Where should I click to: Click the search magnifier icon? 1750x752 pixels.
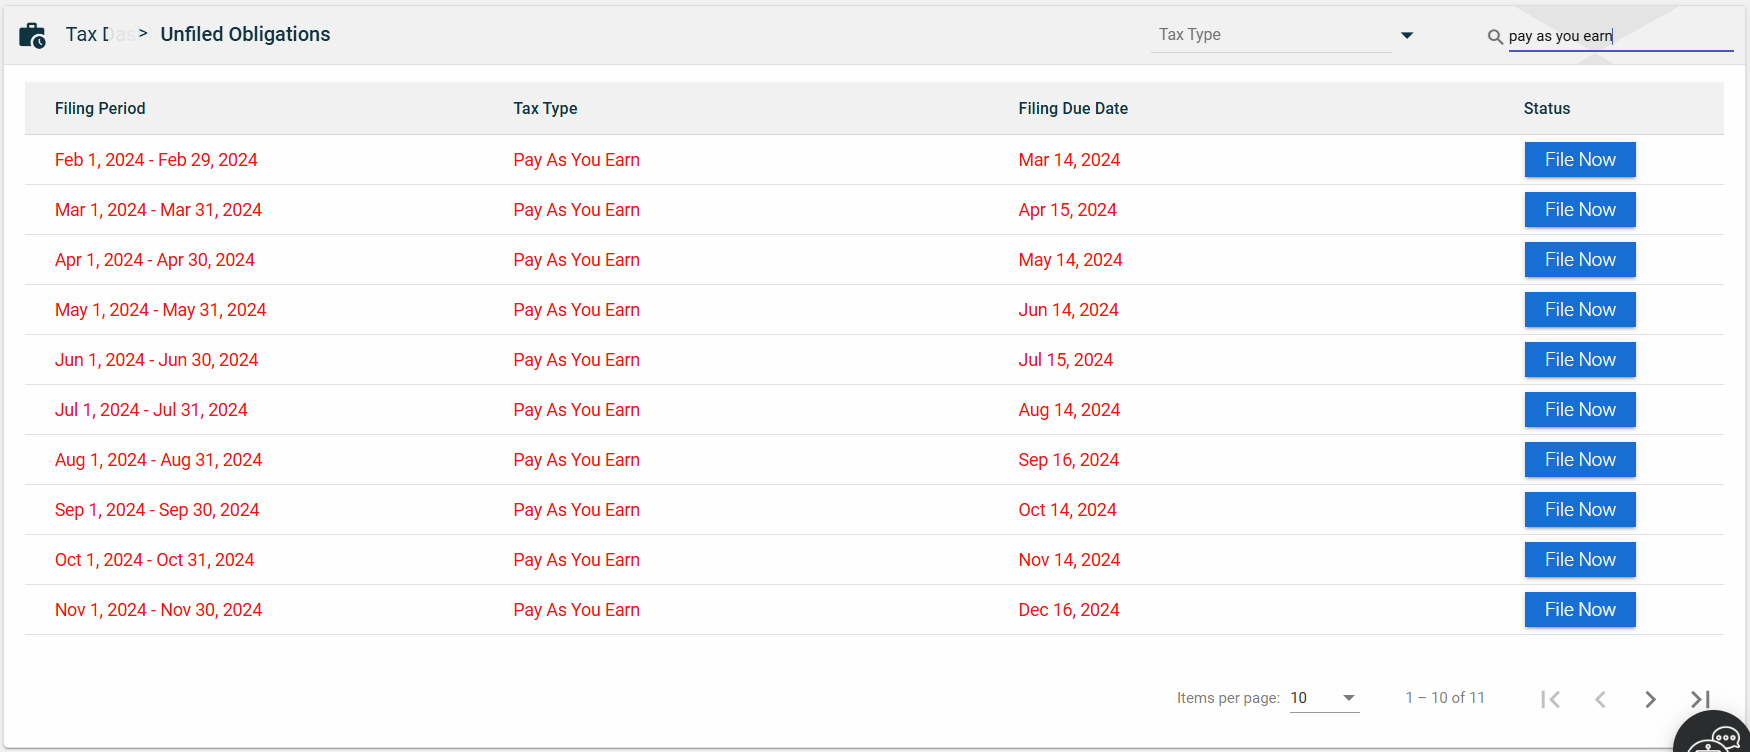1495,37
